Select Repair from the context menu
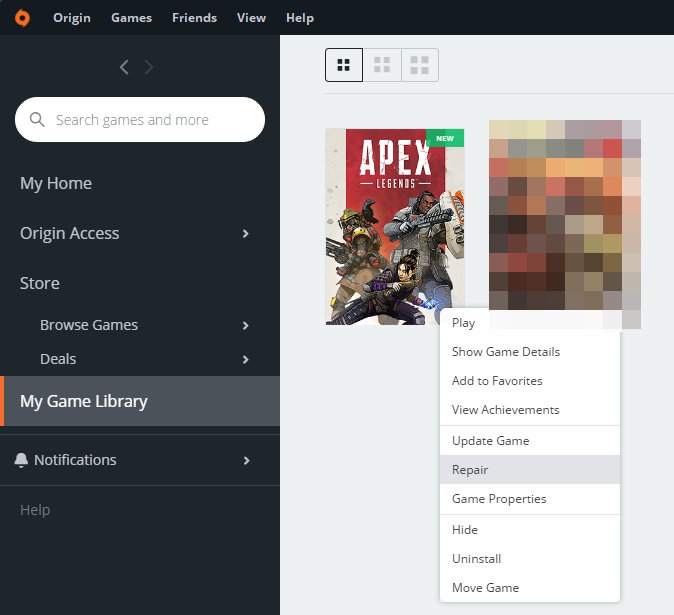The image size is (674, 615). [530, 470]
